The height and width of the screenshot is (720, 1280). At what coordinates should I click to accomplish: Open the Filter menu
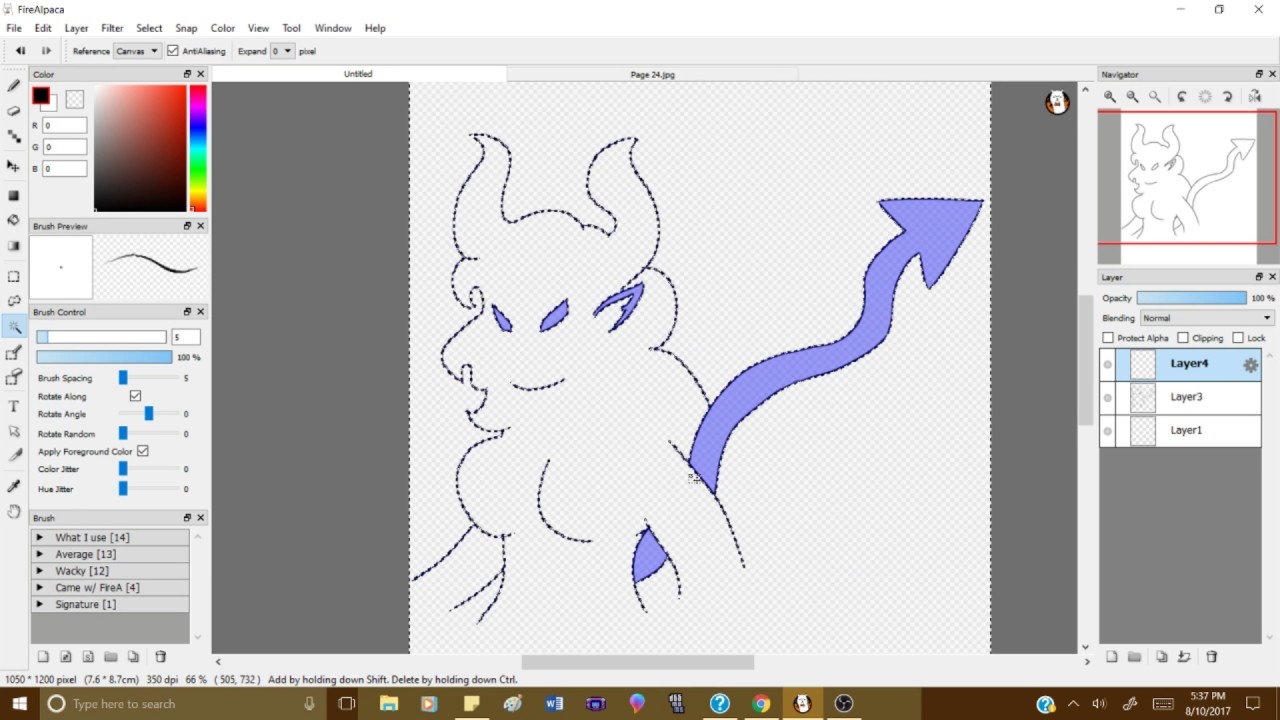point(112,28)
